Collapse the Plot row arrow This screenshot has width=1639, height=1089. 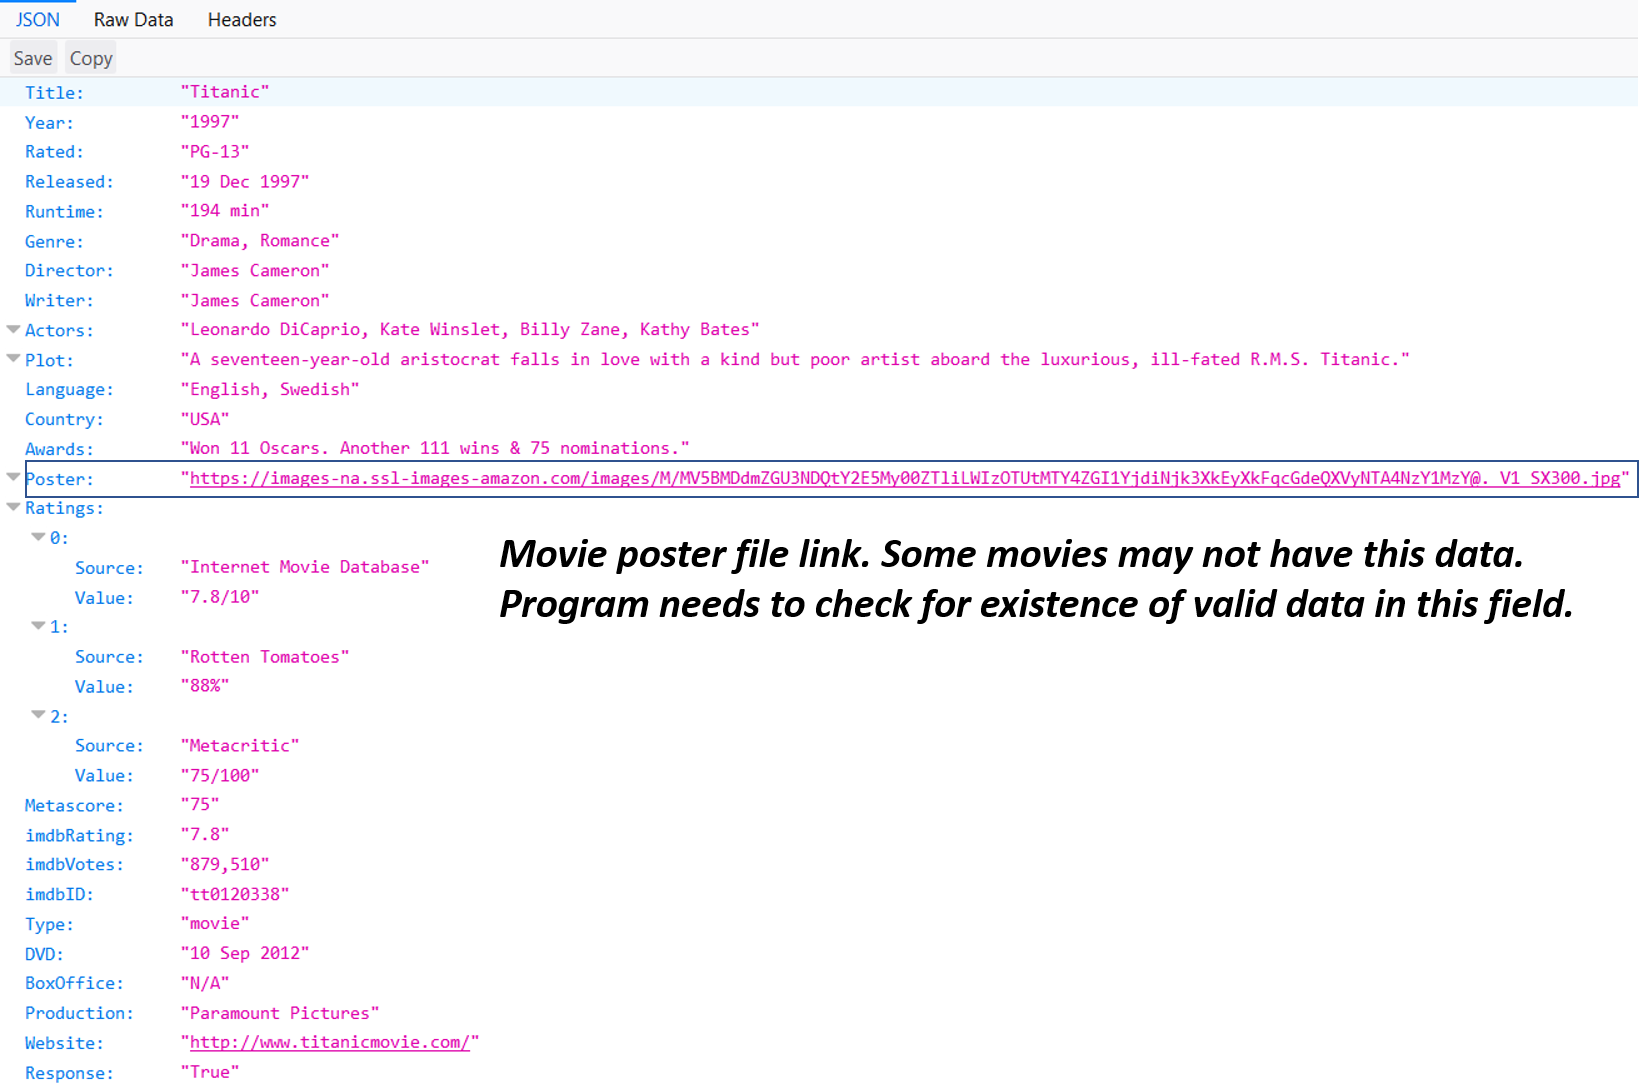pyautogui.click(x=13, y=358)
